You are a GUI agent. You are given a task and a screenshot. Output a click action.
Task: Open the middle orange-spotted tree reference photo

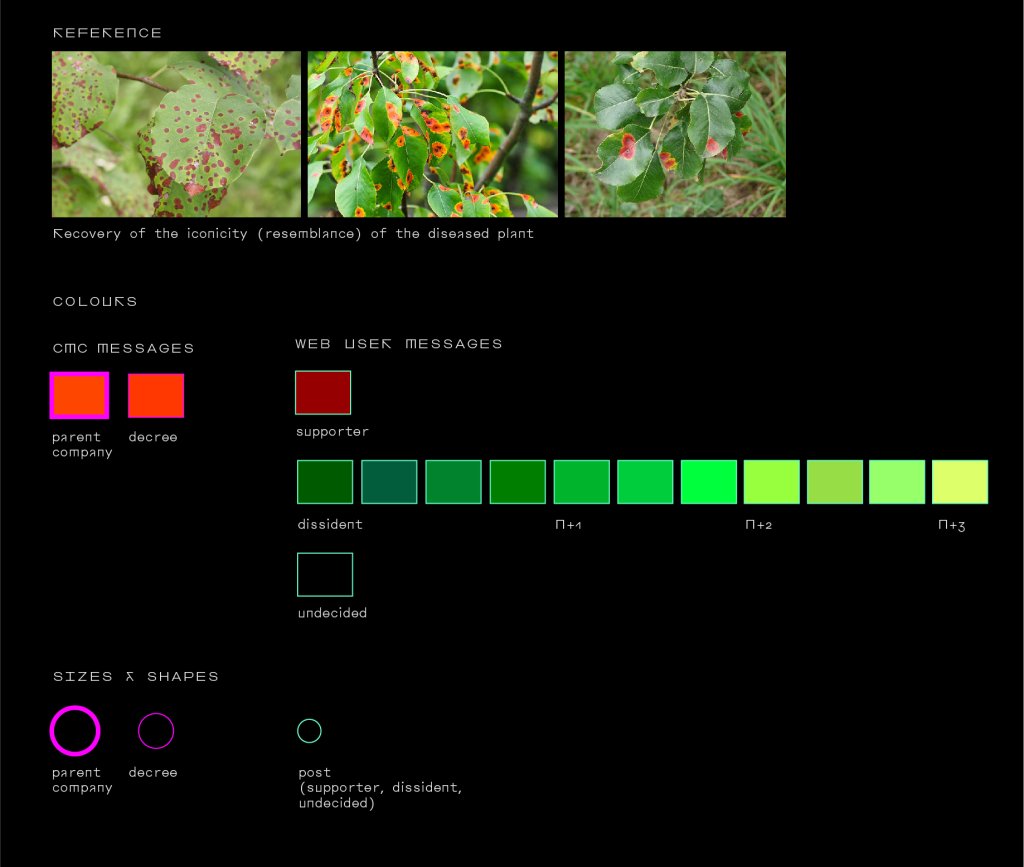coord(433,134)
